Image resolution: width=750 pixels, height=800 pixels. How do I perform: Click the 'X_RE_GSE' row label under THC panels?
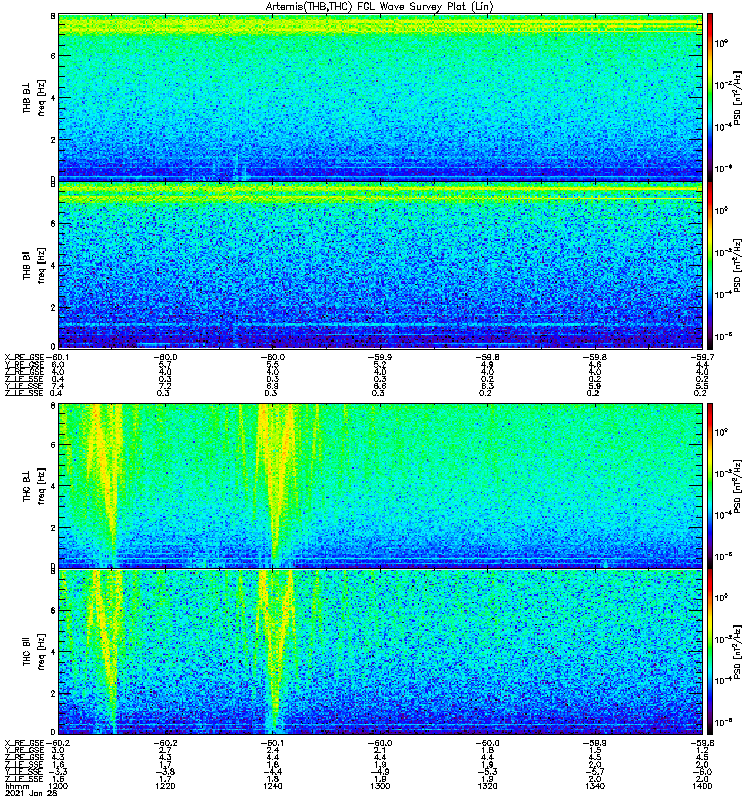click(24, 743)
